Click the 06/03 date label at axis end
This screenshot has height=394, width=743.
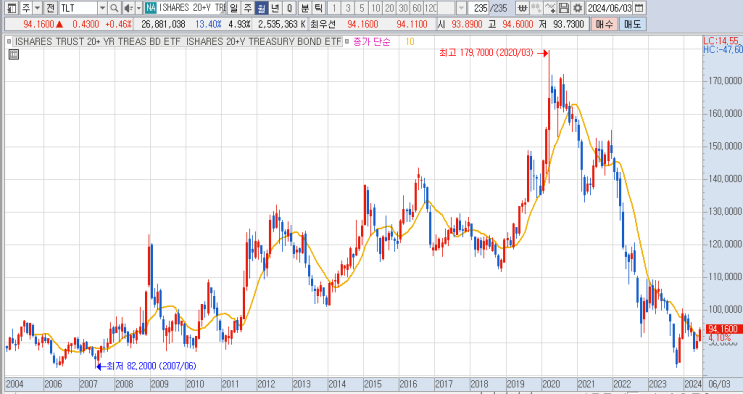(x=719, y=384)
